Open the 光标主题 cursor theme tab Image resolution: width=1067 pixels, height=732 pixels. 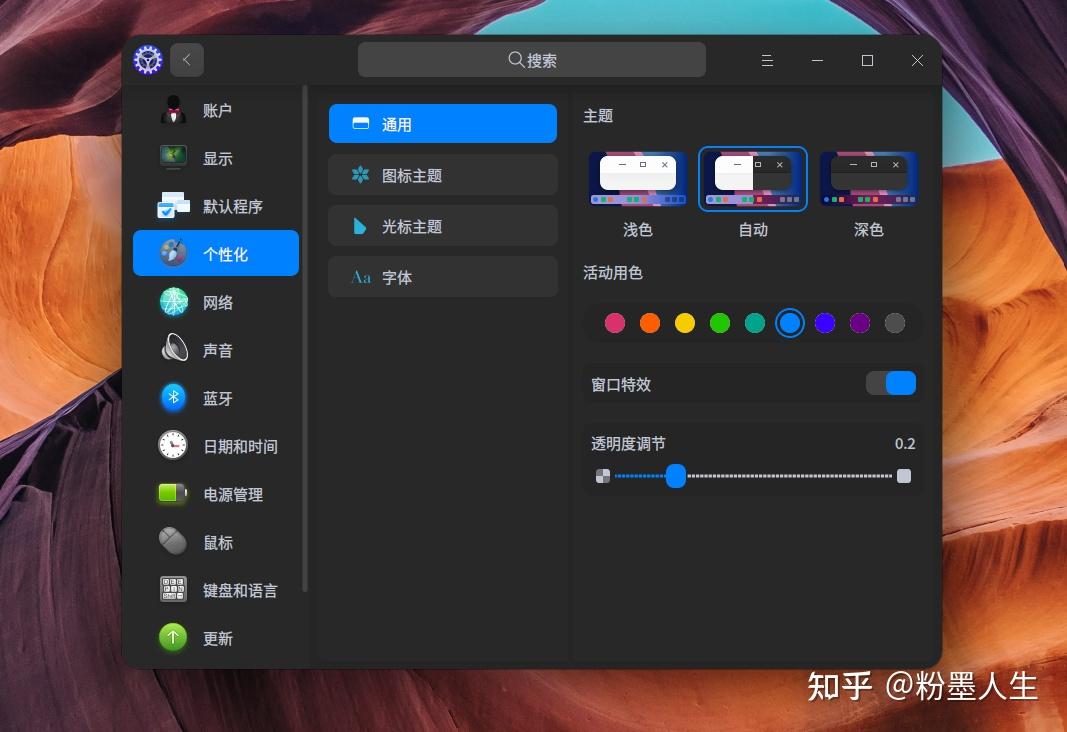pos(443,226)
